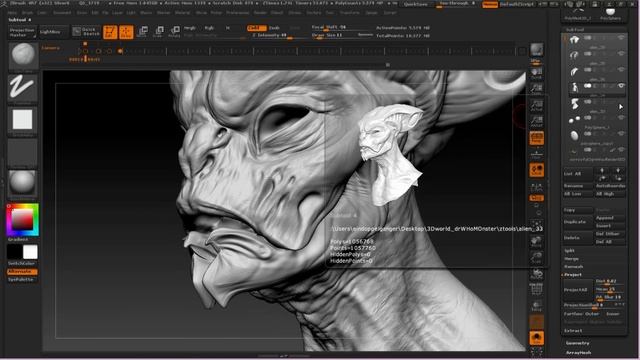Collapse the Project section
This screenshot has width=640, height=360.
(x=573, y=275)
